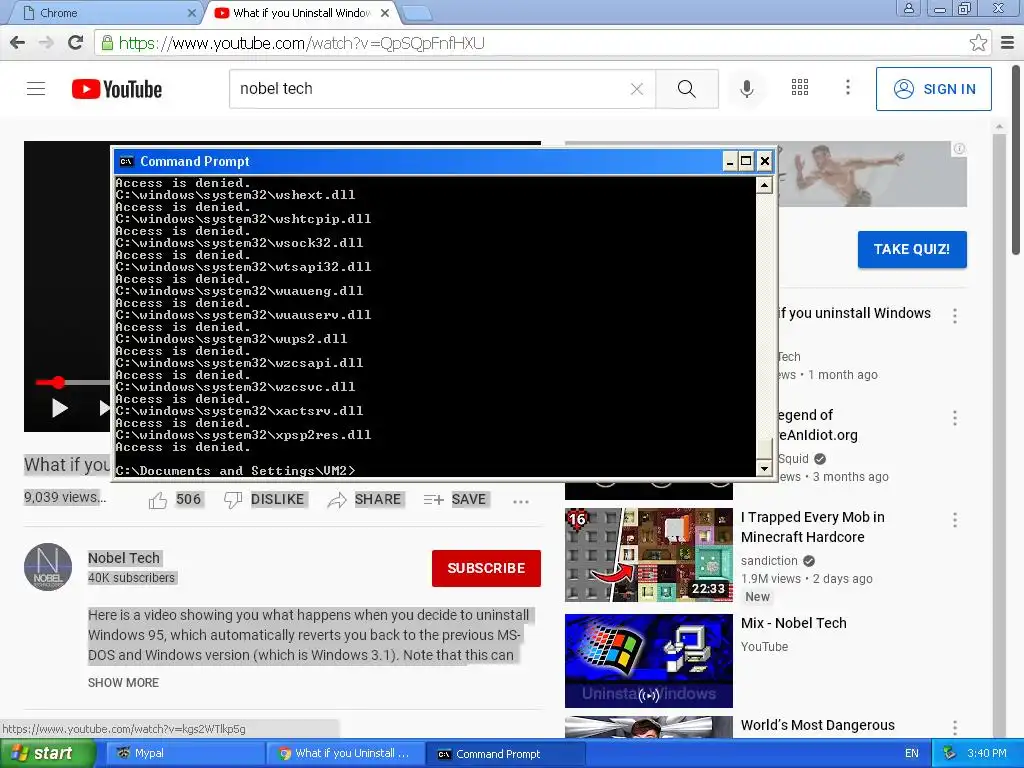
Task: Open the more actions ellipsis under video
Action: [520, 502]
